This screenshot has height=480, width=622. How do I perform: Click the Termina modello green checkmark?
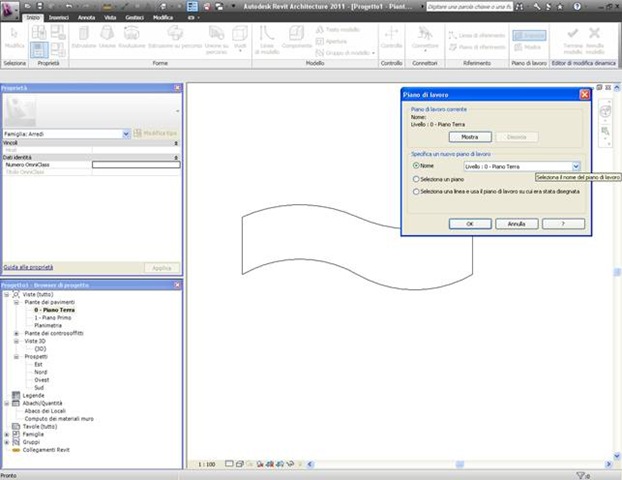[x=573, y=35]
